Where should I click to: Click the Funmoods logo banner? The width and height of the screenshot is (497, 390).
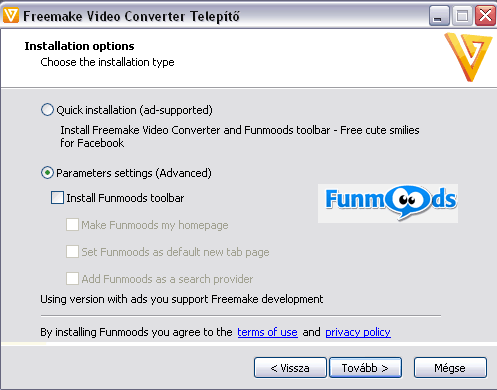(x=388, y=203)
